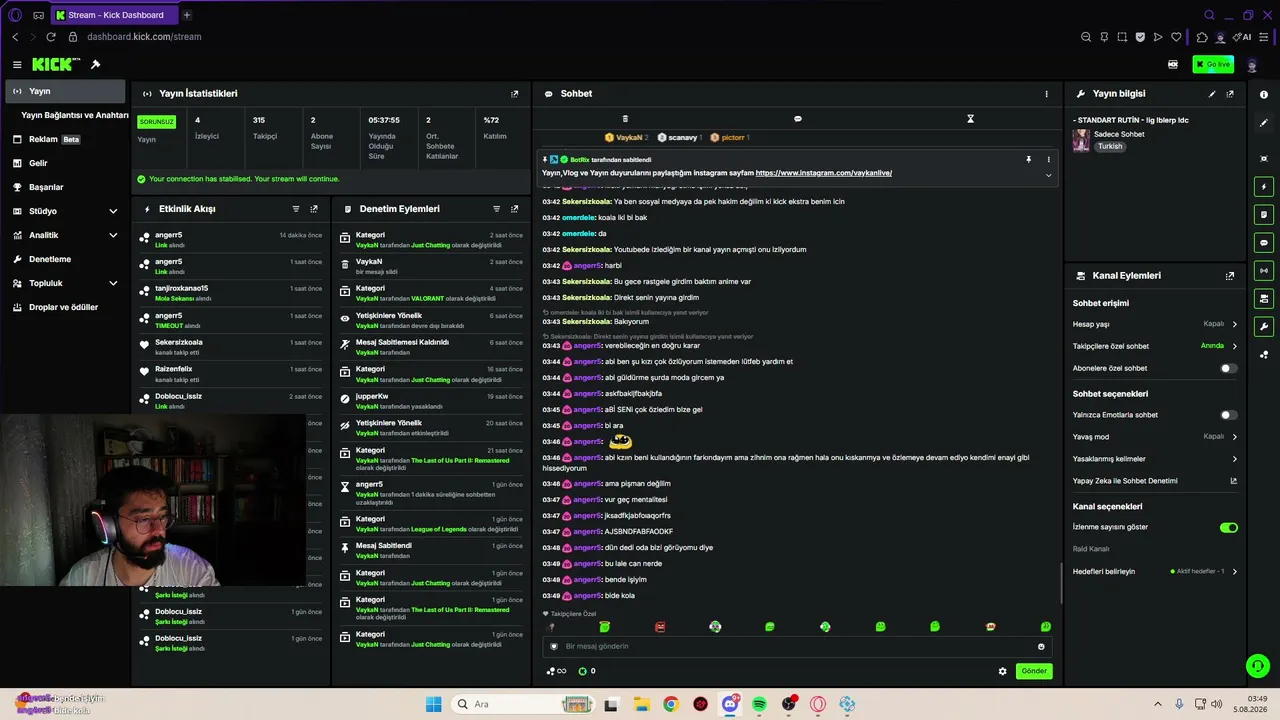1280x720 pixels.
Task: Toggle Yalnızca Emotlarla sohbet switch
Action: tap(1229, 415)
